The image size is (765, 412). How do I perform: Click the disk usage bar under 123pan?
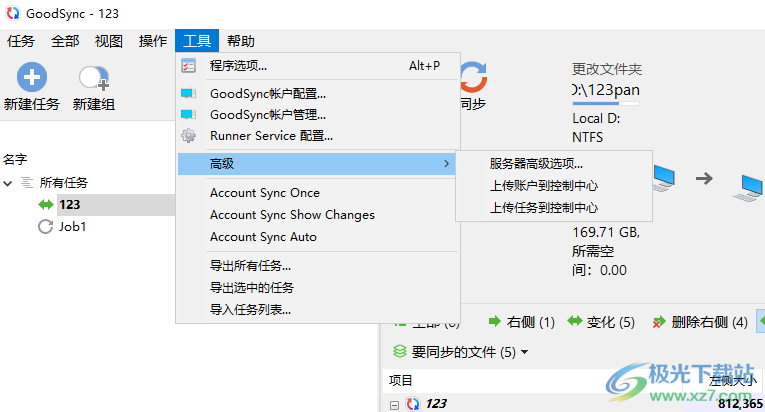606,103
